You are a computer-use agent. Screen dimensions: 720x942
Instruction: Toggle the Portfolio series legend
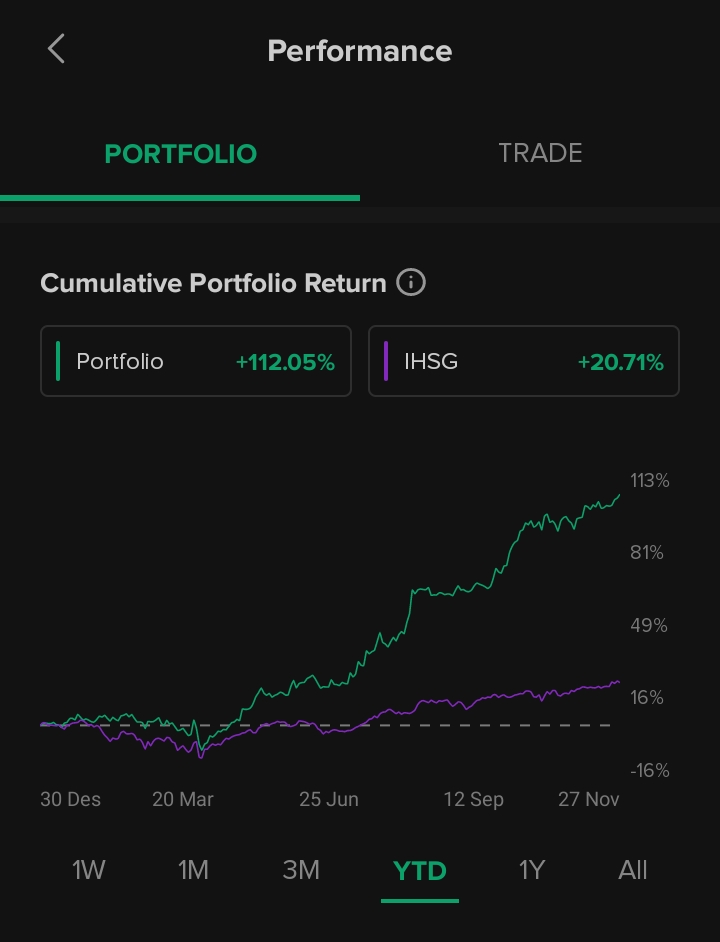(x=196, y=361)
